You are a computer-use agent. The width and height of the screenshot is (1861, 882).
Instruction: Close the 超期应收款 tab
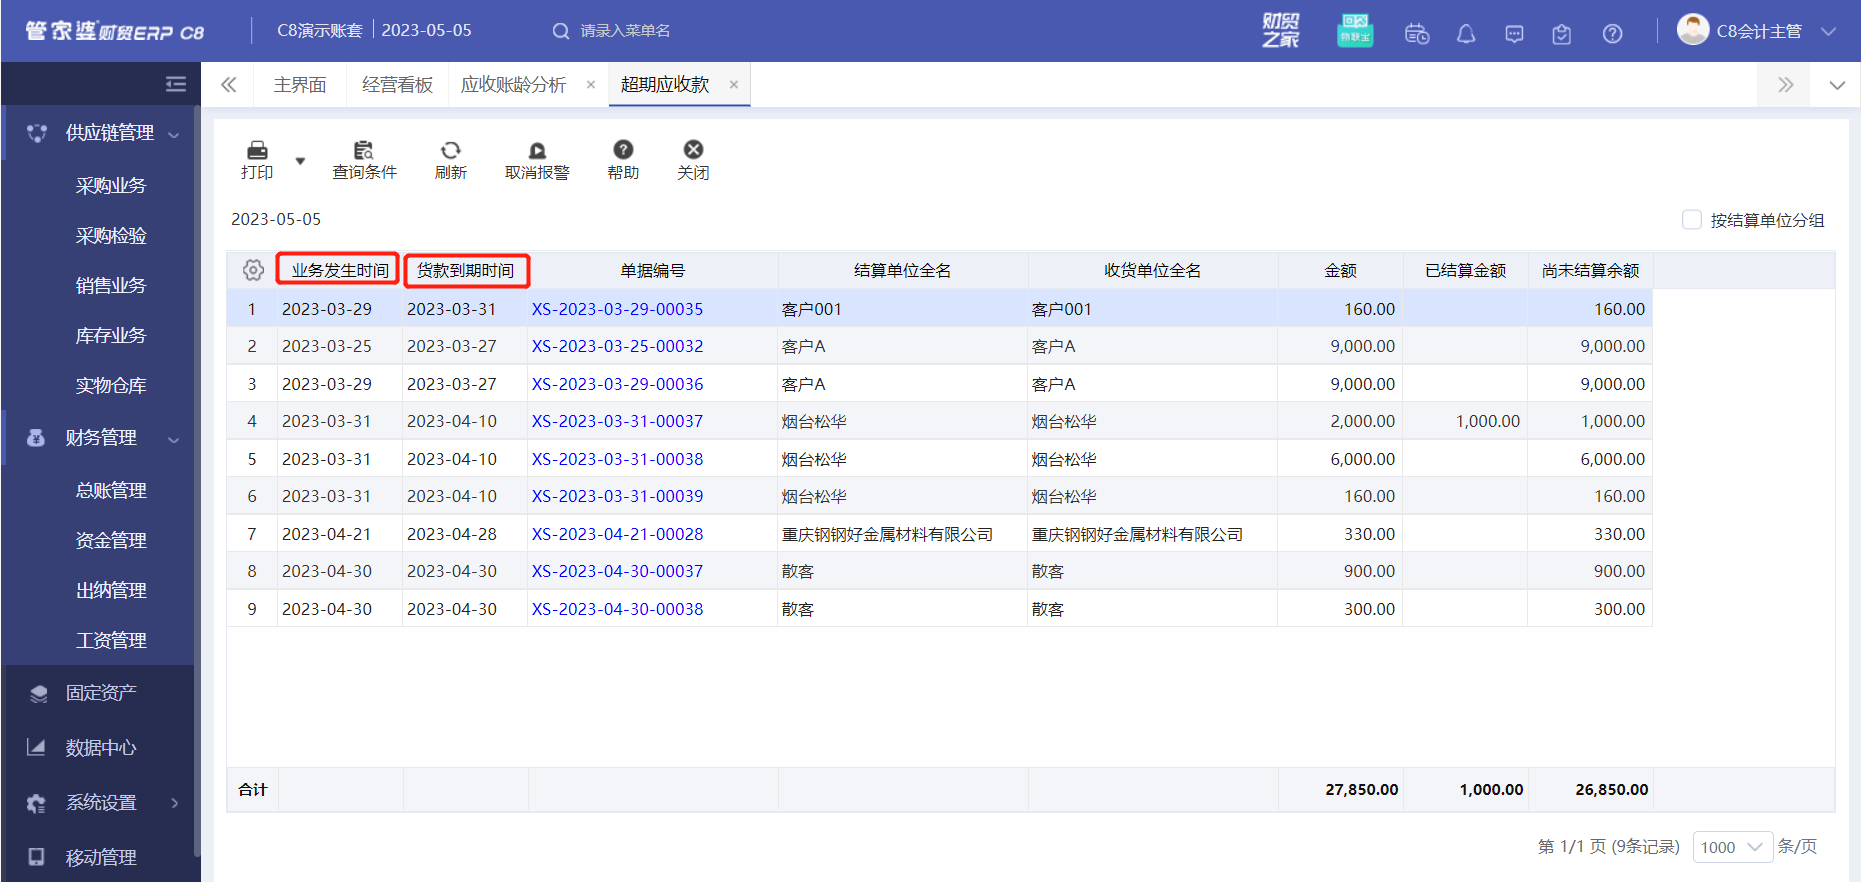734,85
